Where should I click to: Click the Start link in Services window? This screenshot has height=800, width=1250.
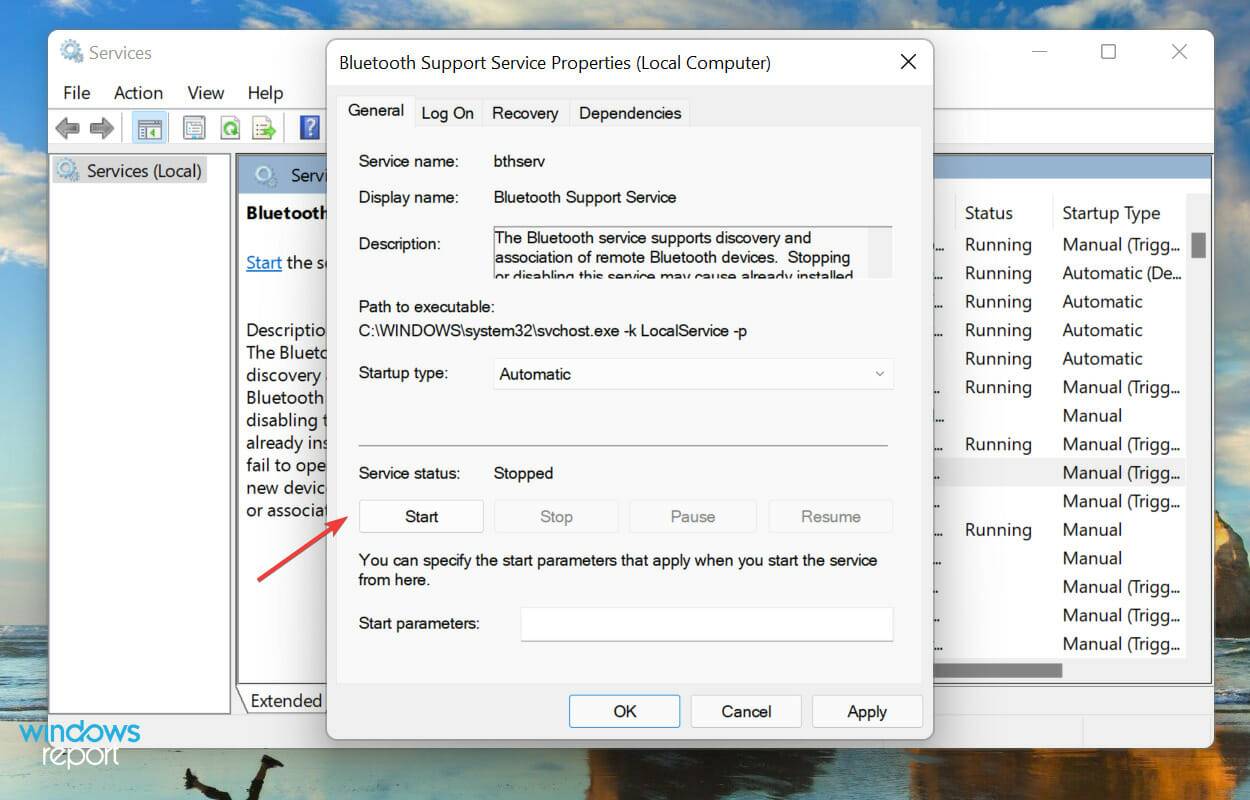coord(264,262)
